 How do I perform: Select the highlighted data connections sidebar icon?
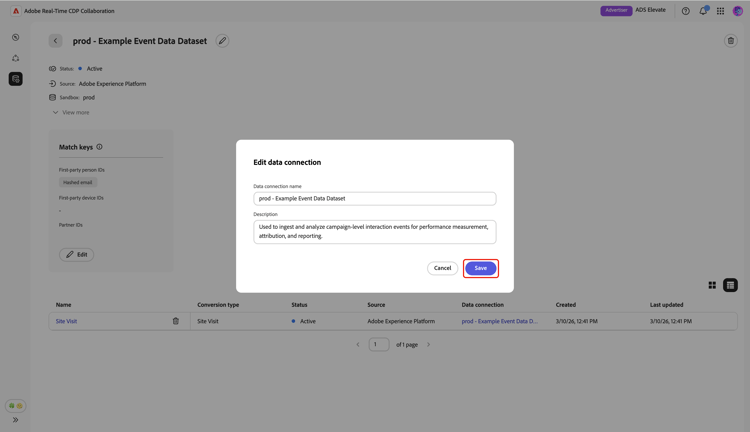16,79
